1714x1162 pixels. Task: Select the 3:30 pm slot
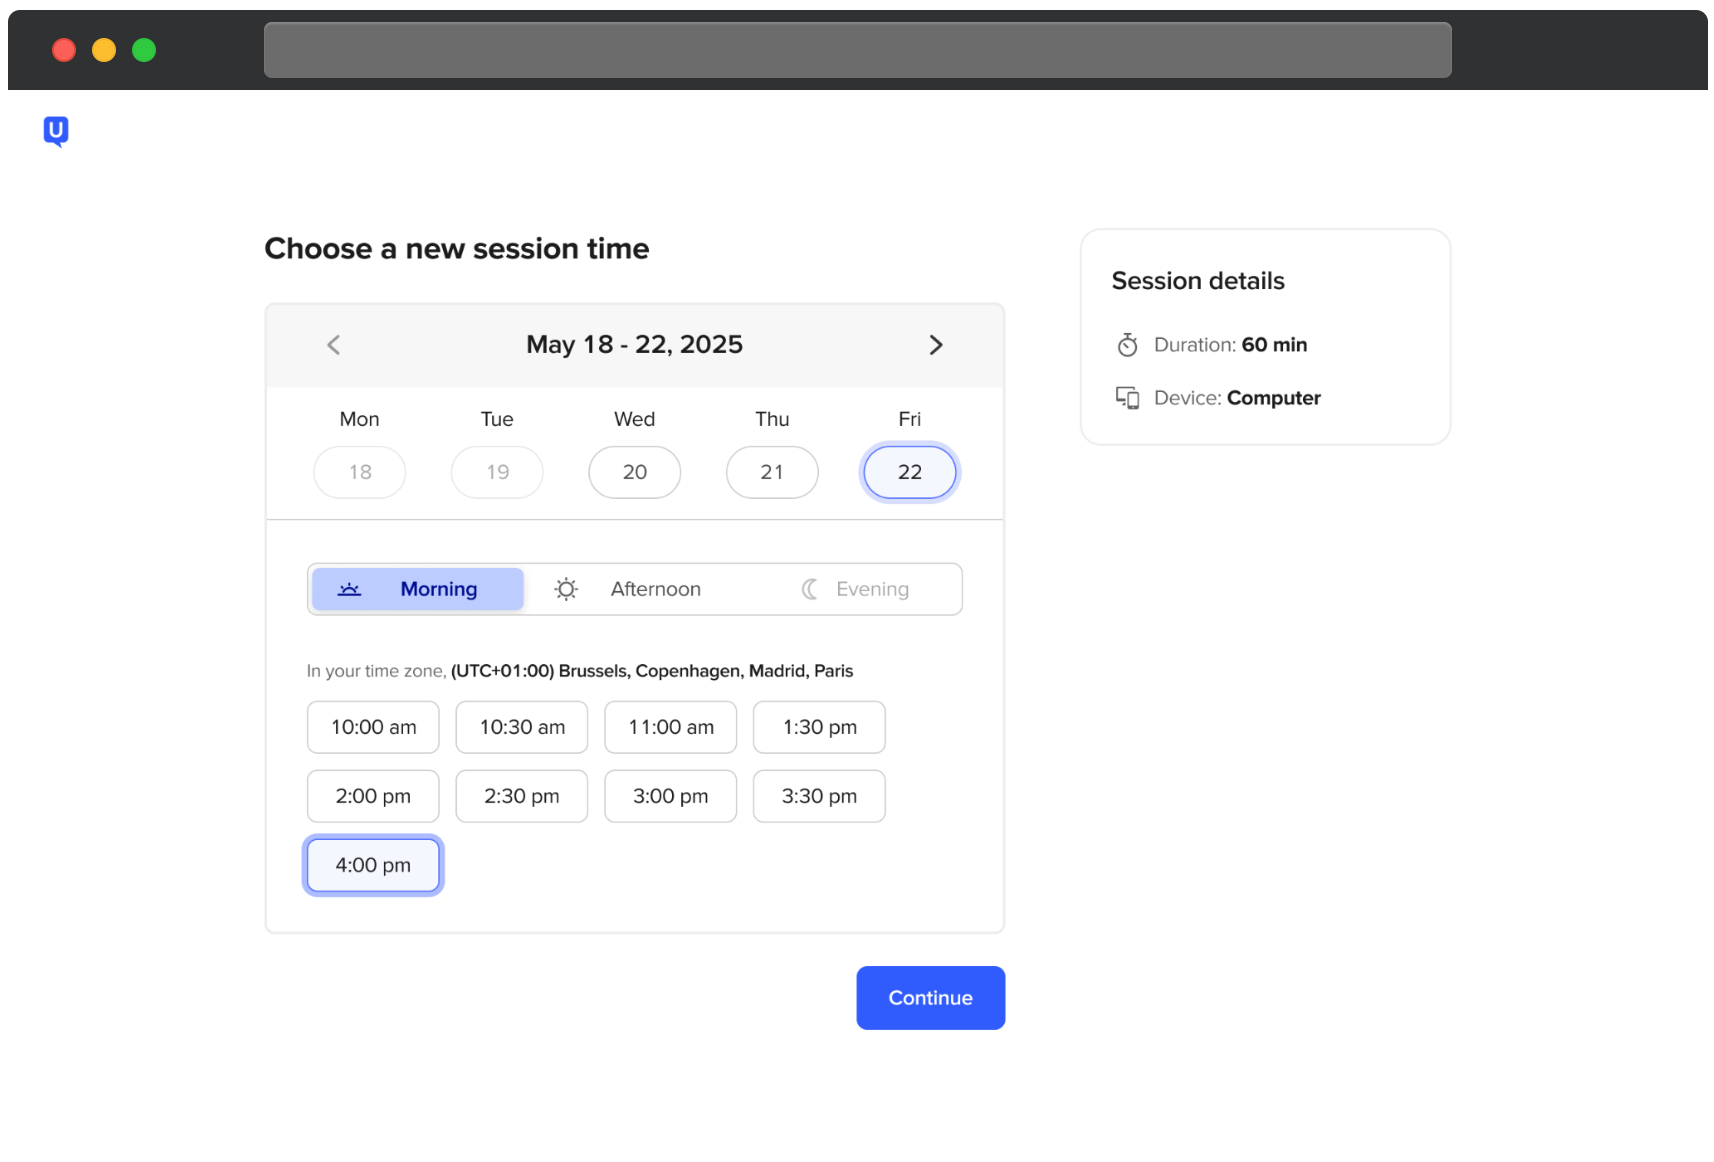[819, 796]
